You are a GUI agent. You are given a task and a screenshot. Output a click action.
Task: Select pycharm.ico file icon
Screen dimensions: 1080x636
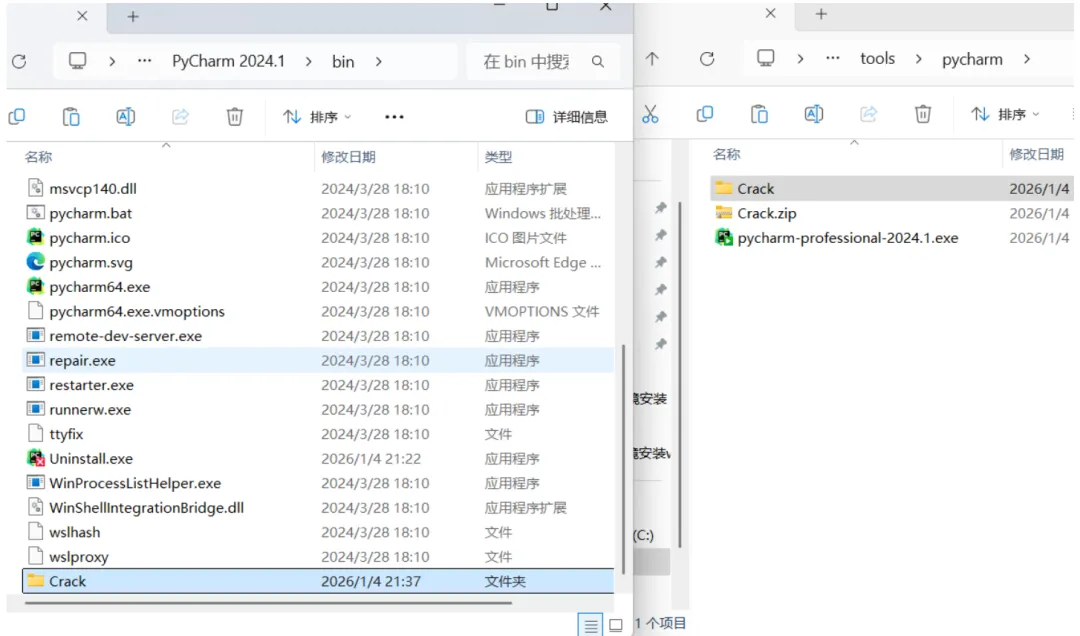[x=35, y=238]
